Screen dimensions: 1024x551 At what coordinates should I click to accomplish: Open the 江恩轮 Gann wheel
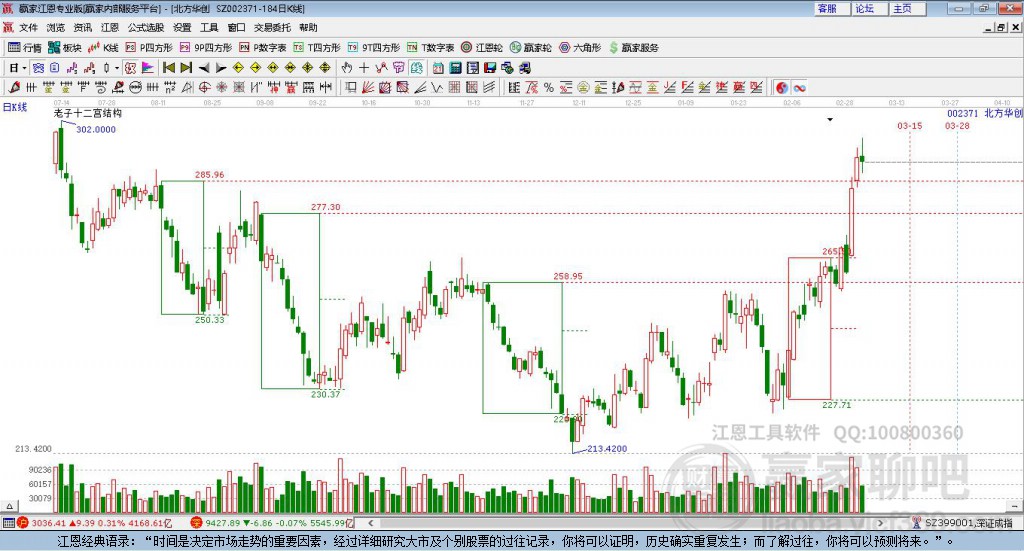pyautogui.click(x=482, y=48)
